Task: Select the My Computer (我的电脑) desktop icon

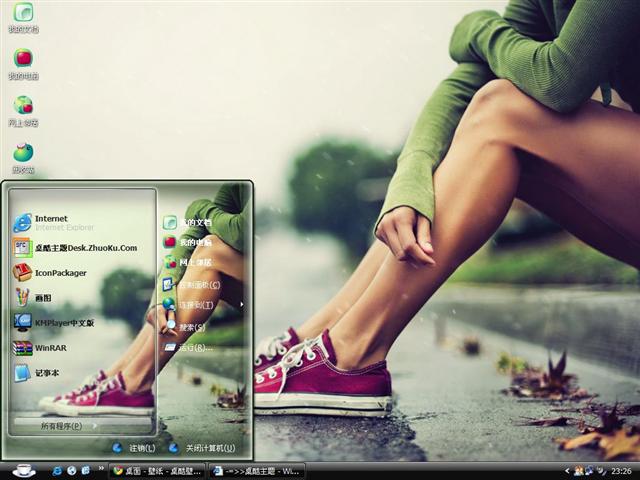Action: click(23, 64)
